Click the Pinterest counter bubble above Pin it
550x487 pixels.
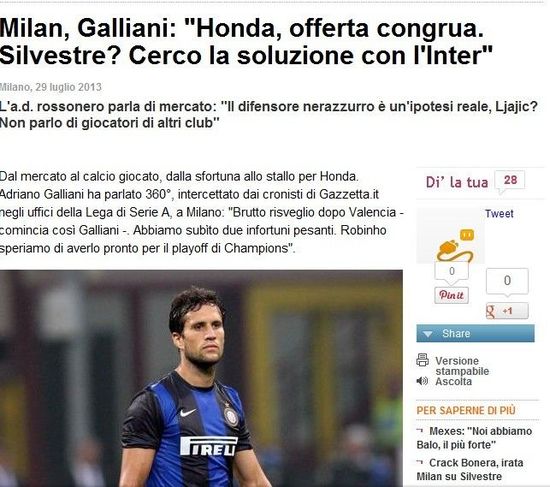click(451, 271)
